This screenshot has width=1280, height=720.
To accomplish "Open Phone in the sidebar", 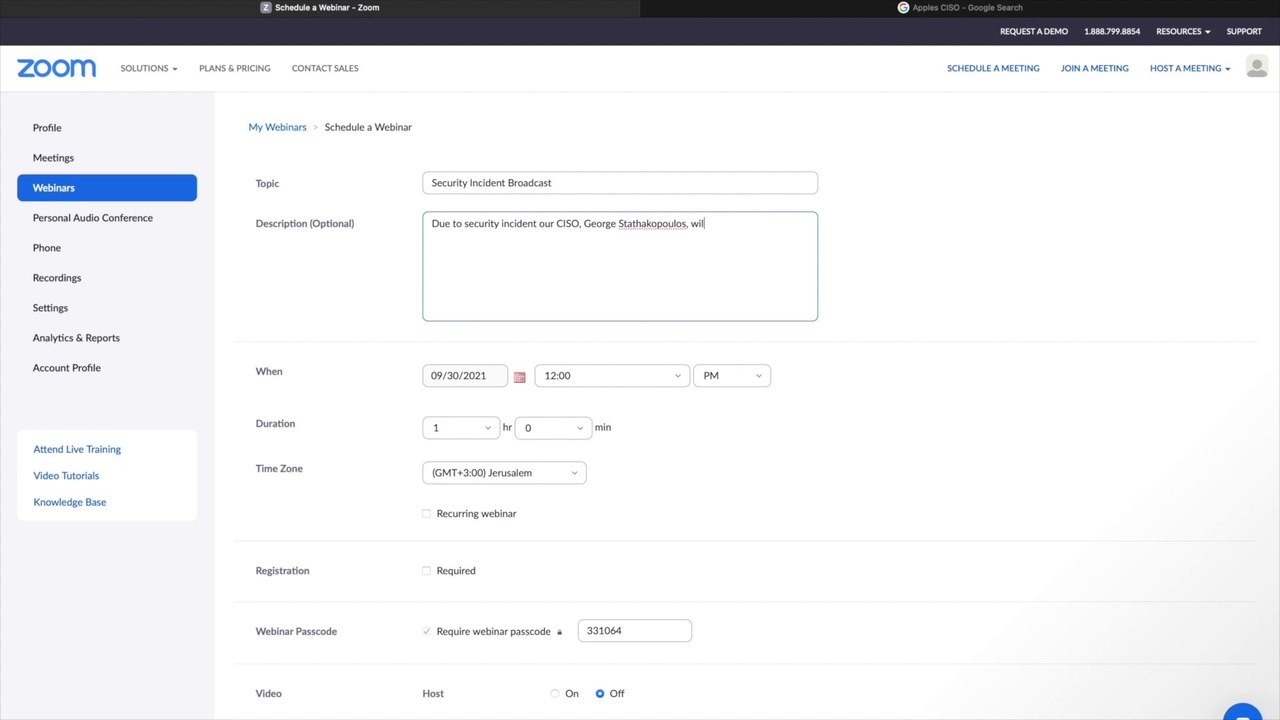I will [47, 248].
